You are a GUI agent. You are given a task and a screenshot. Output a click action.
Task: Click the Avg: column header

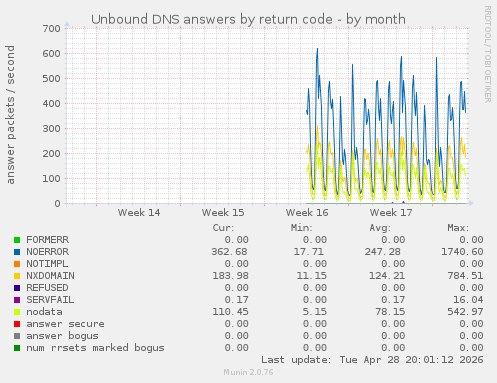click(x=380, y=228)
